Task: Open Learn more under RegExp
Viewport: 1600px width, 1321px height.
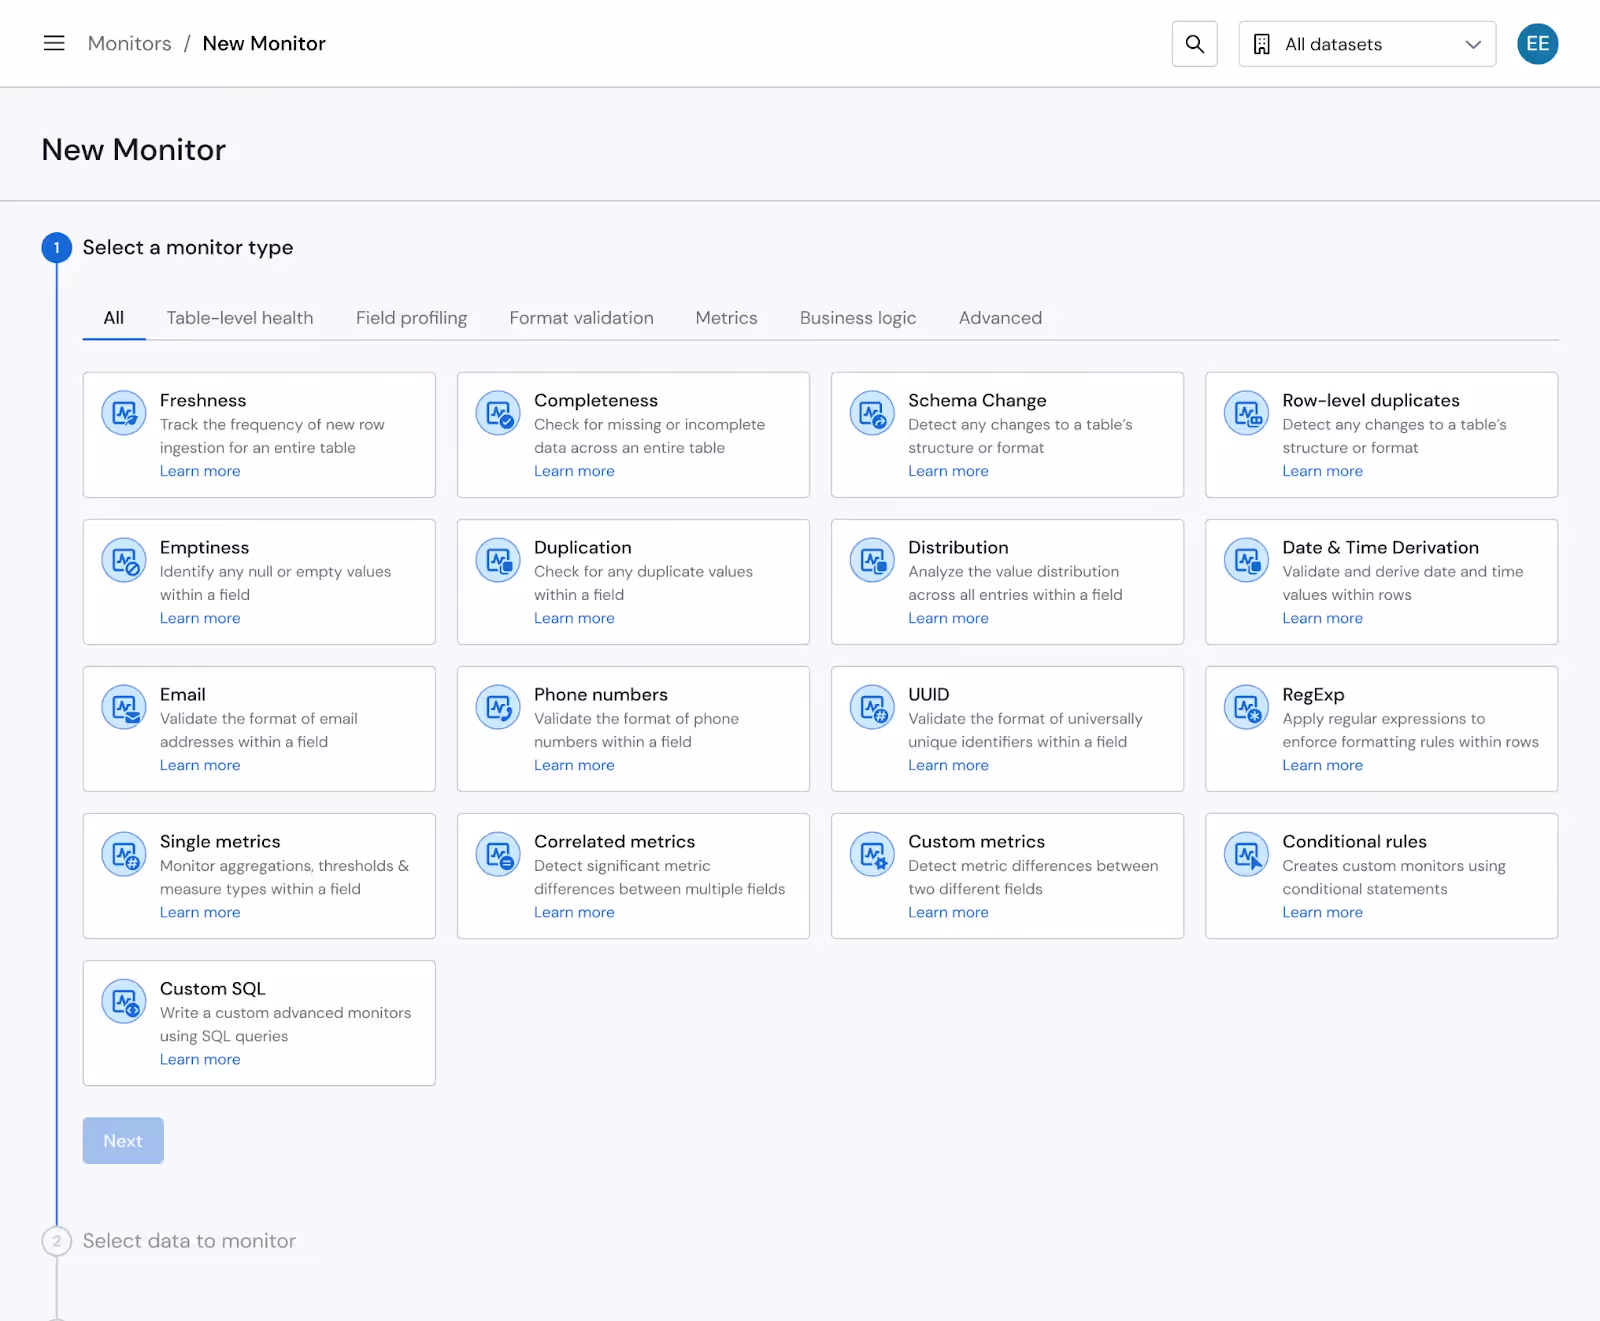Action: [x=1322, y=765]
